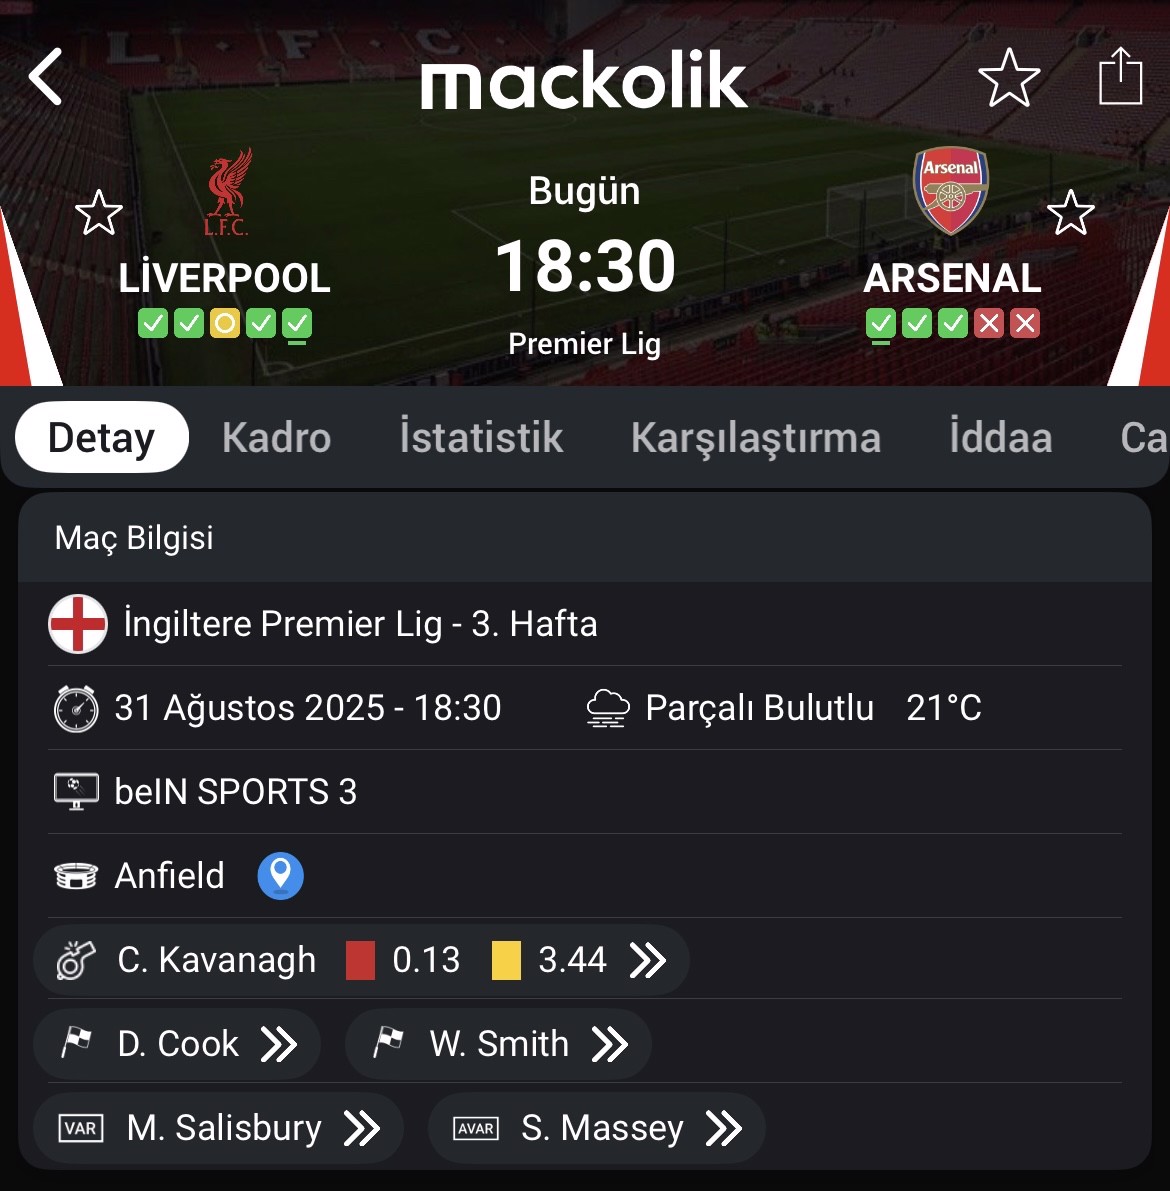Open assistant referee W. Smith
The width and height of the screenshot is (1170, 1191).
(498, 1044)
